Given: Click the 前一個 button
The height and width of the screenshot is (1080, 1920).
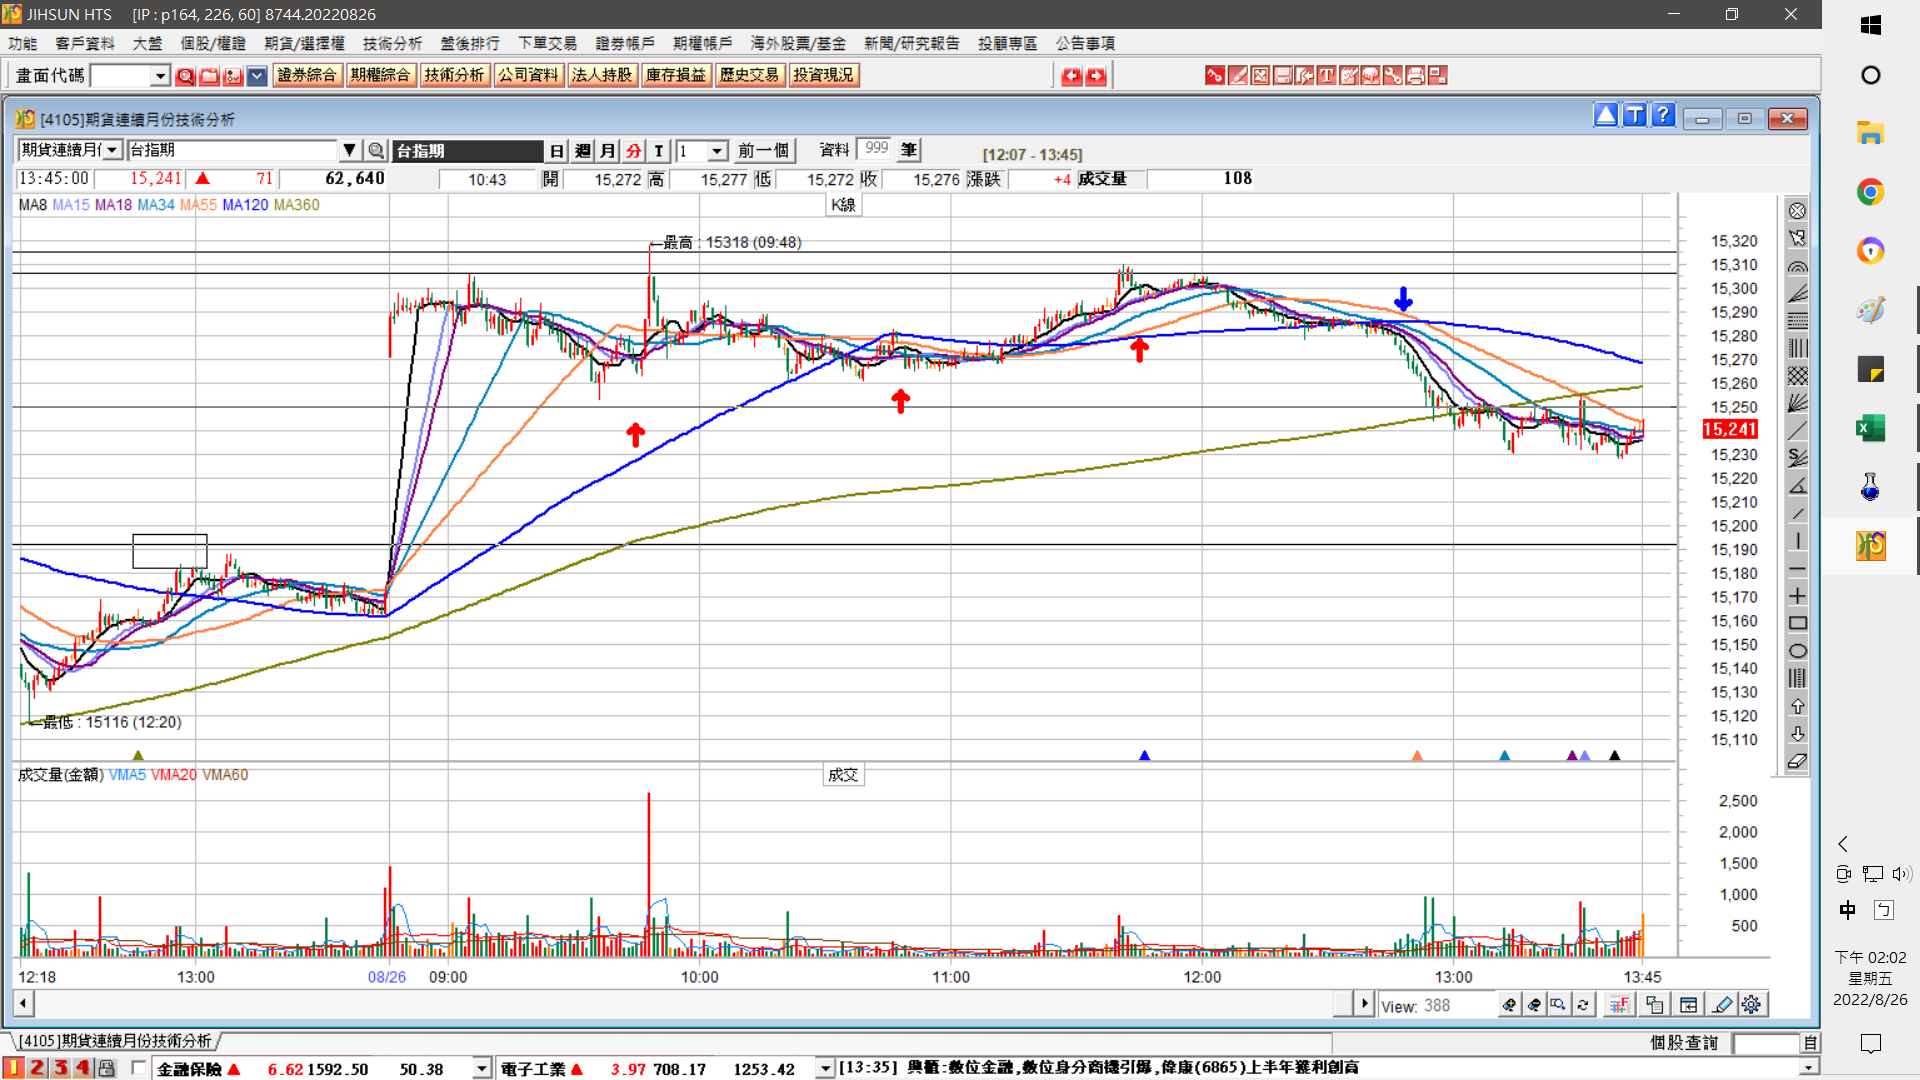Looking at the screenshot, I should [x=763, y=151].
